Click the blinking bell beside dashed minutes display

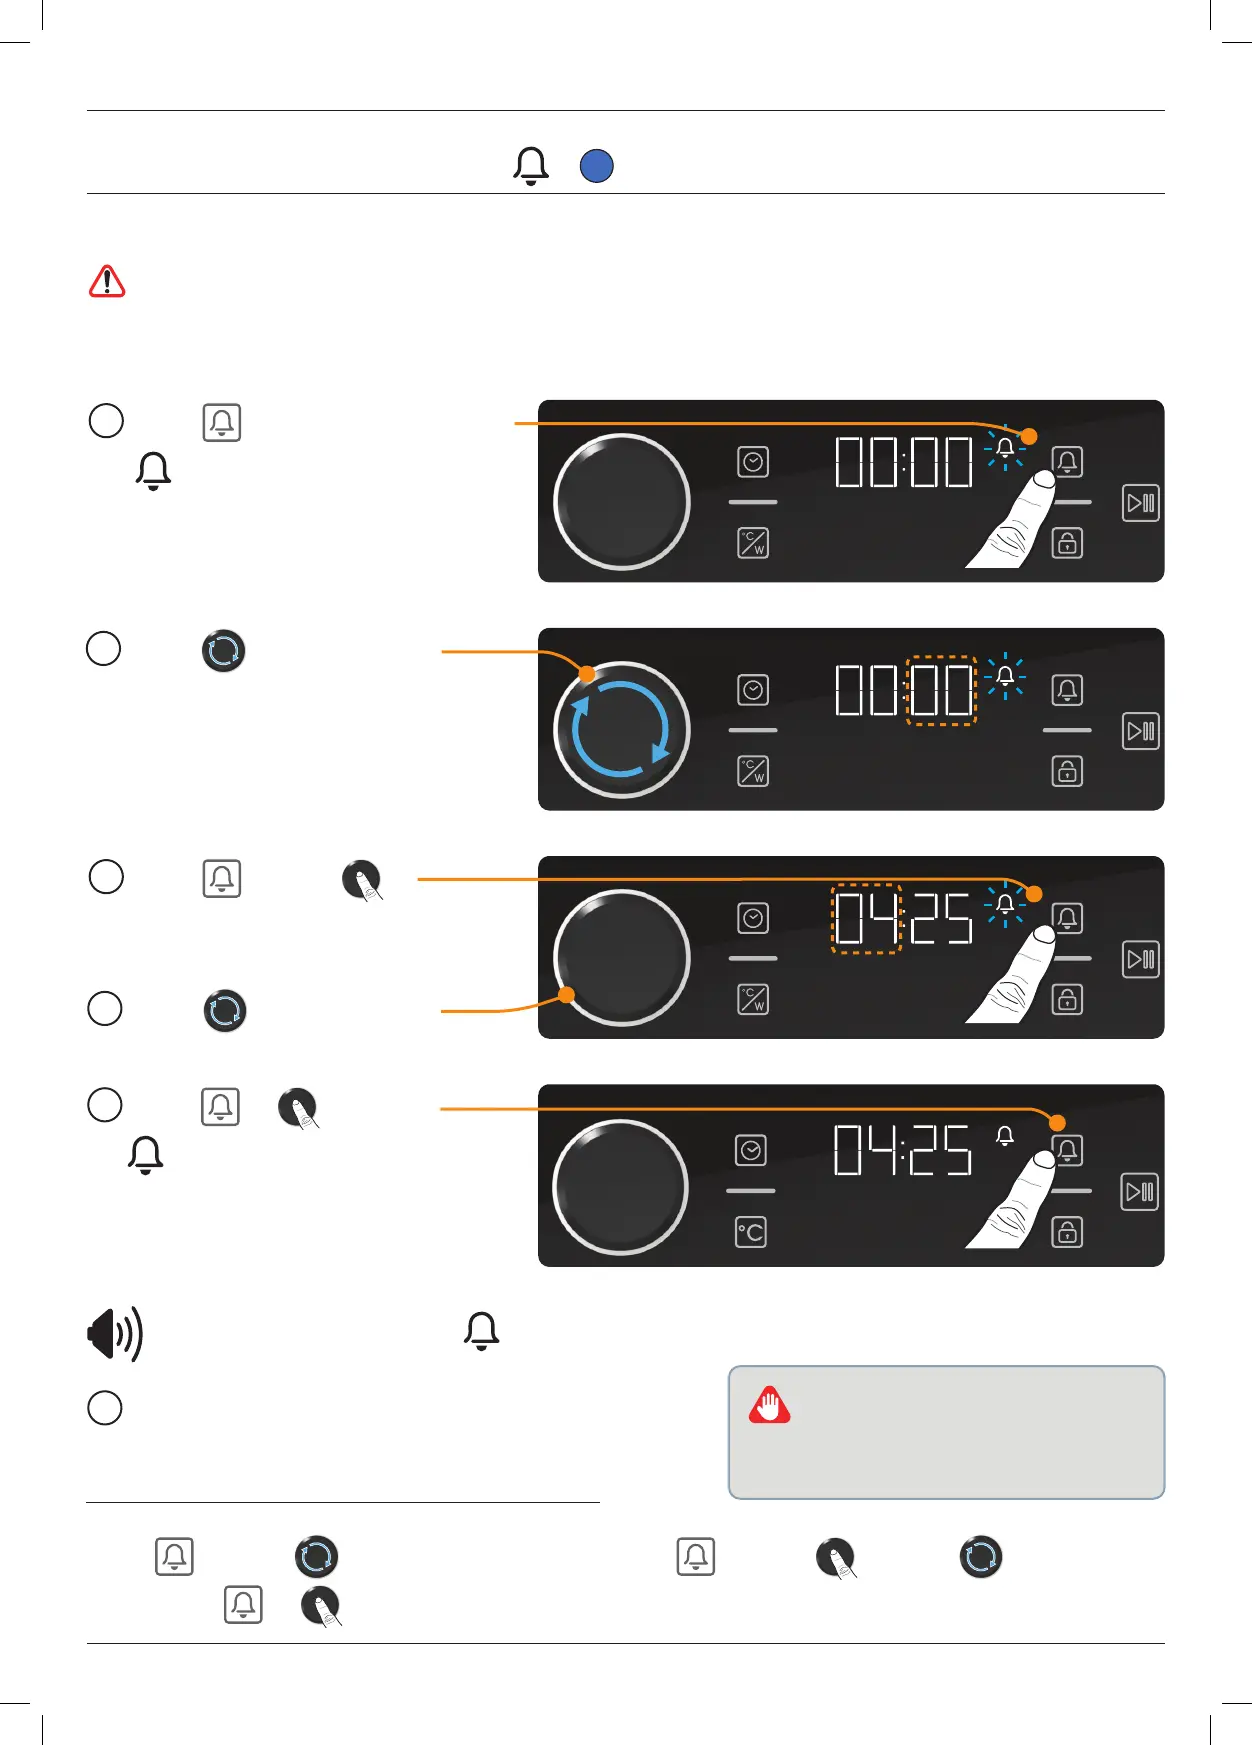coord(1005,677)
